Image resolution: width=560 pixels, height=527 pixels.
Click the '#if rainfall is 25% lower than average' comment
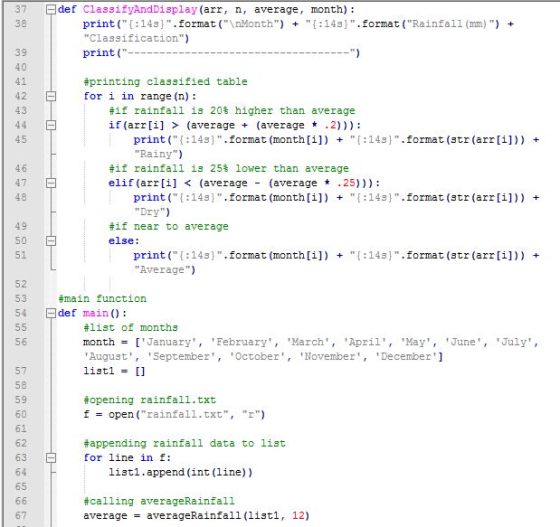[x=229, y=169]
